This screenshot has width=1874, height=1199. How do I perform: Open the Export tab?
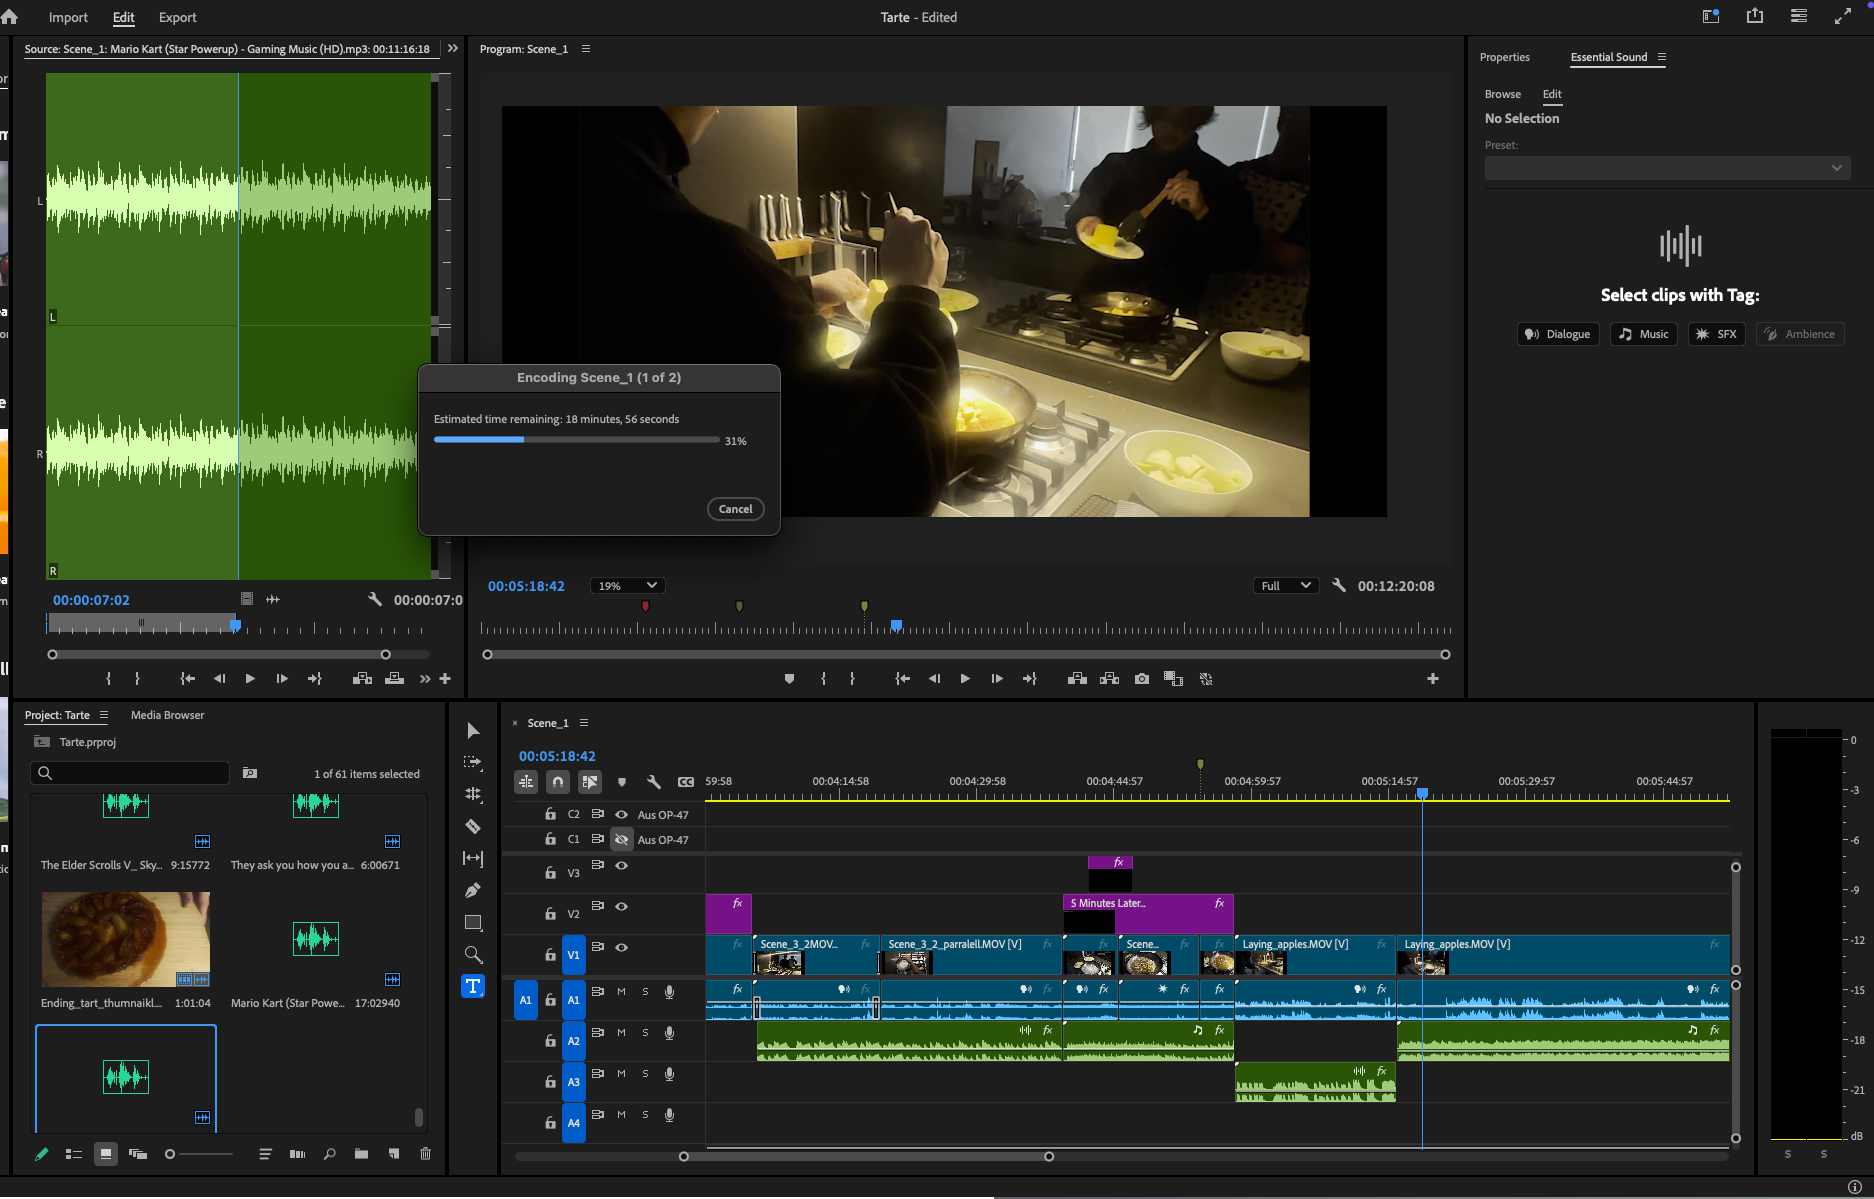coord(177,17)
